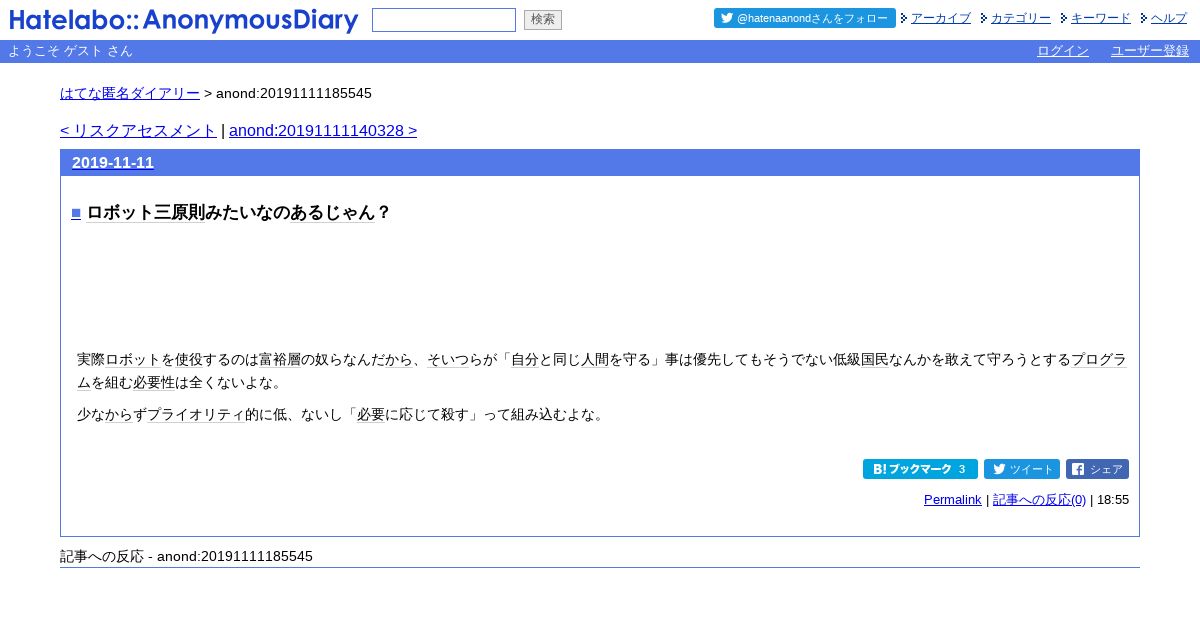Share the entry via ツイート button
This screenshot has height=630, width=1200.
click(x=1022, y=469)
